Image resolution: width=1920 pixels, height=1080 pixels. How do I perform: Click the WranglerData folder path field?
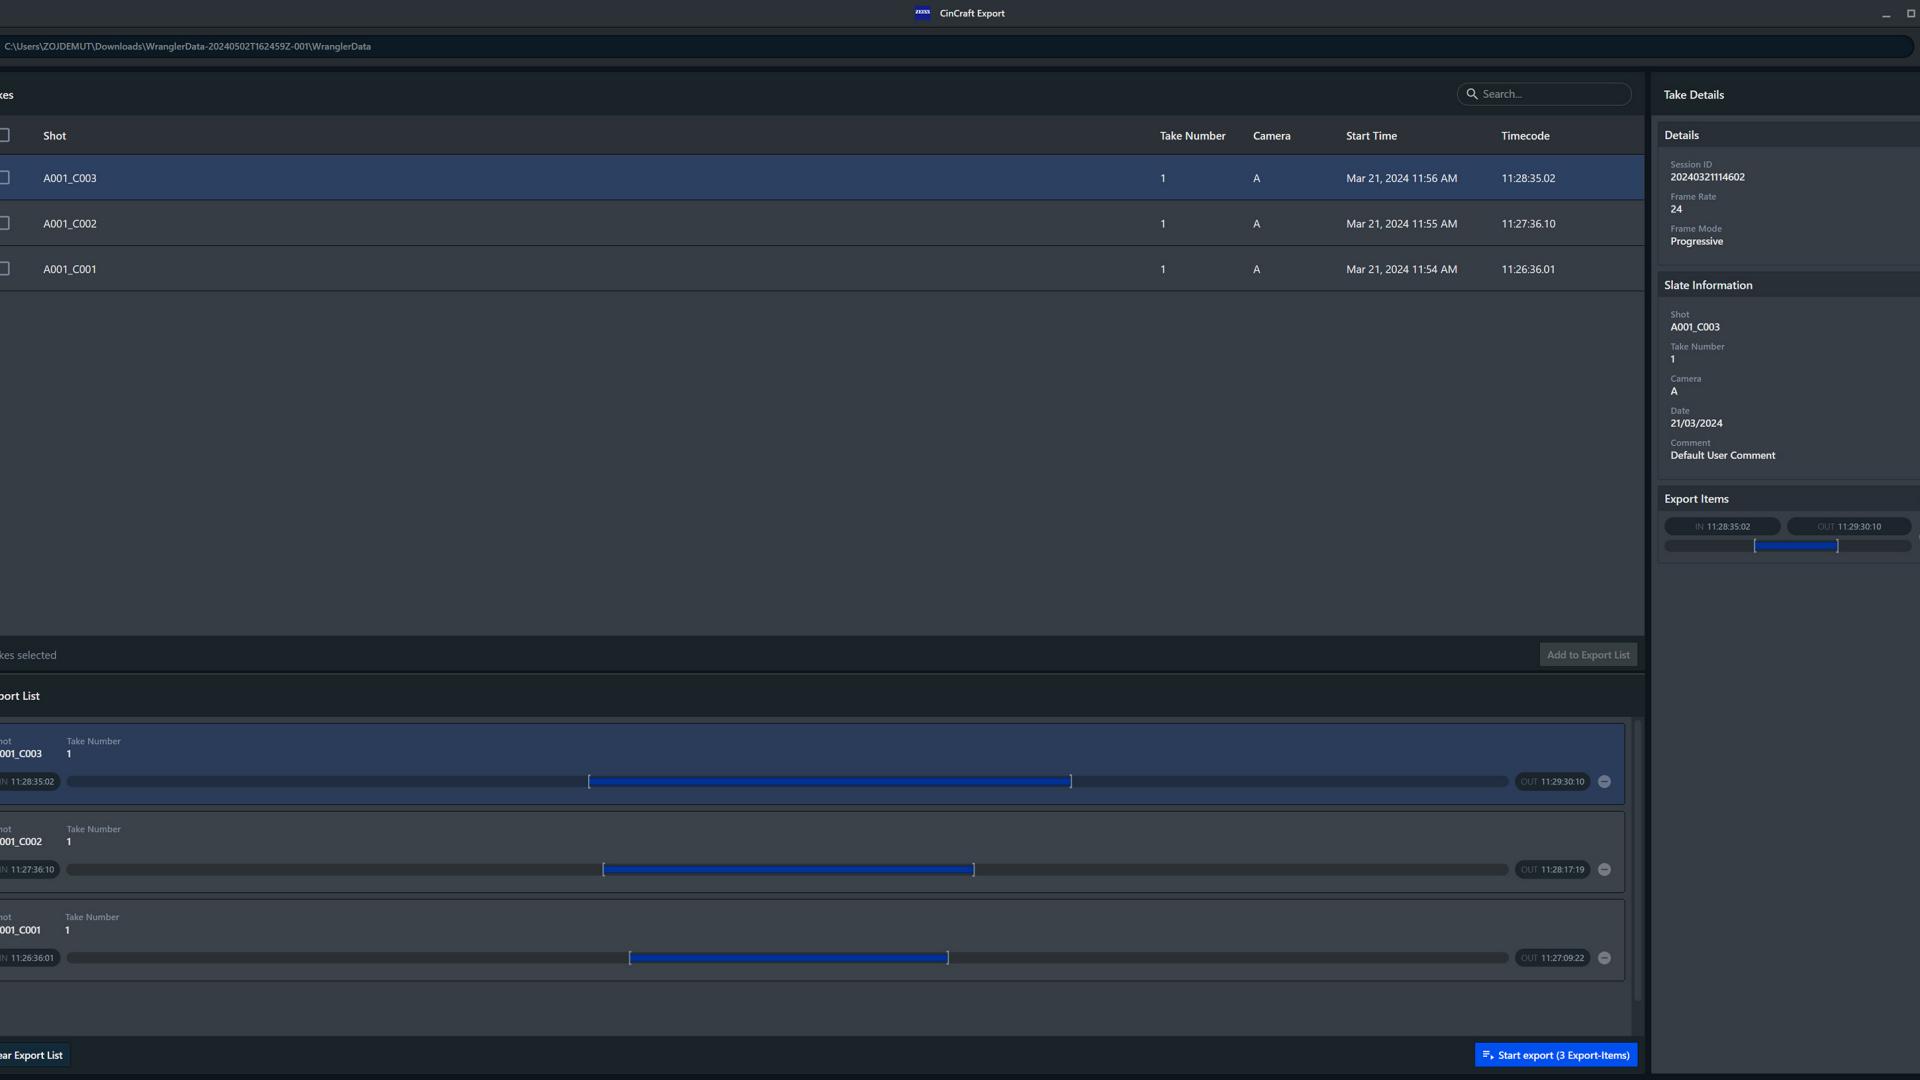click(955, 46)
